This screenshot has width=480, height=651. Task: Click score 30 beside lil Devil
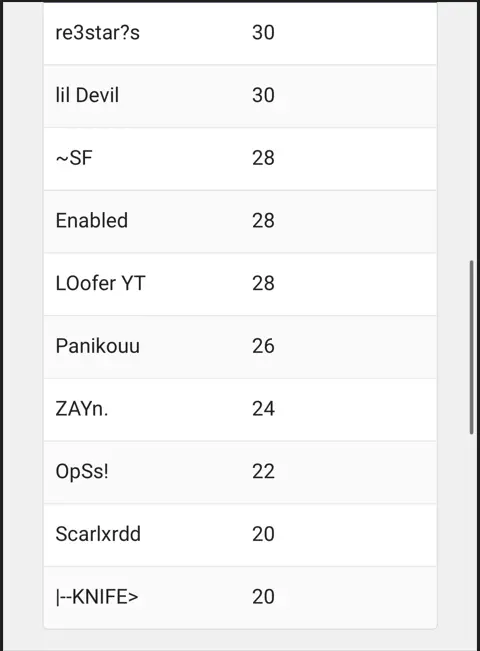tap(263, 95)
